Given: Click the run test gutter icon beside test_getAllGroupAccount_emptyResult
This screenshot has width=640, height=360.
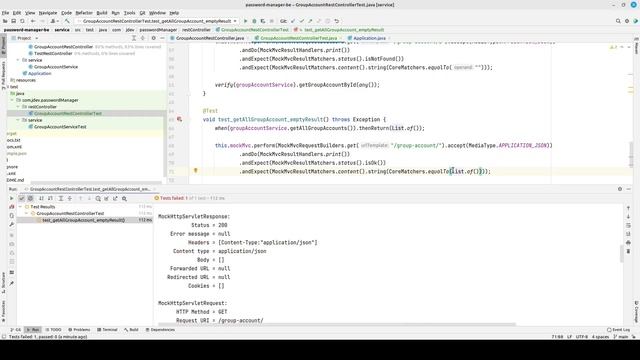Looking at the screenshot, I should coord(179,119).
